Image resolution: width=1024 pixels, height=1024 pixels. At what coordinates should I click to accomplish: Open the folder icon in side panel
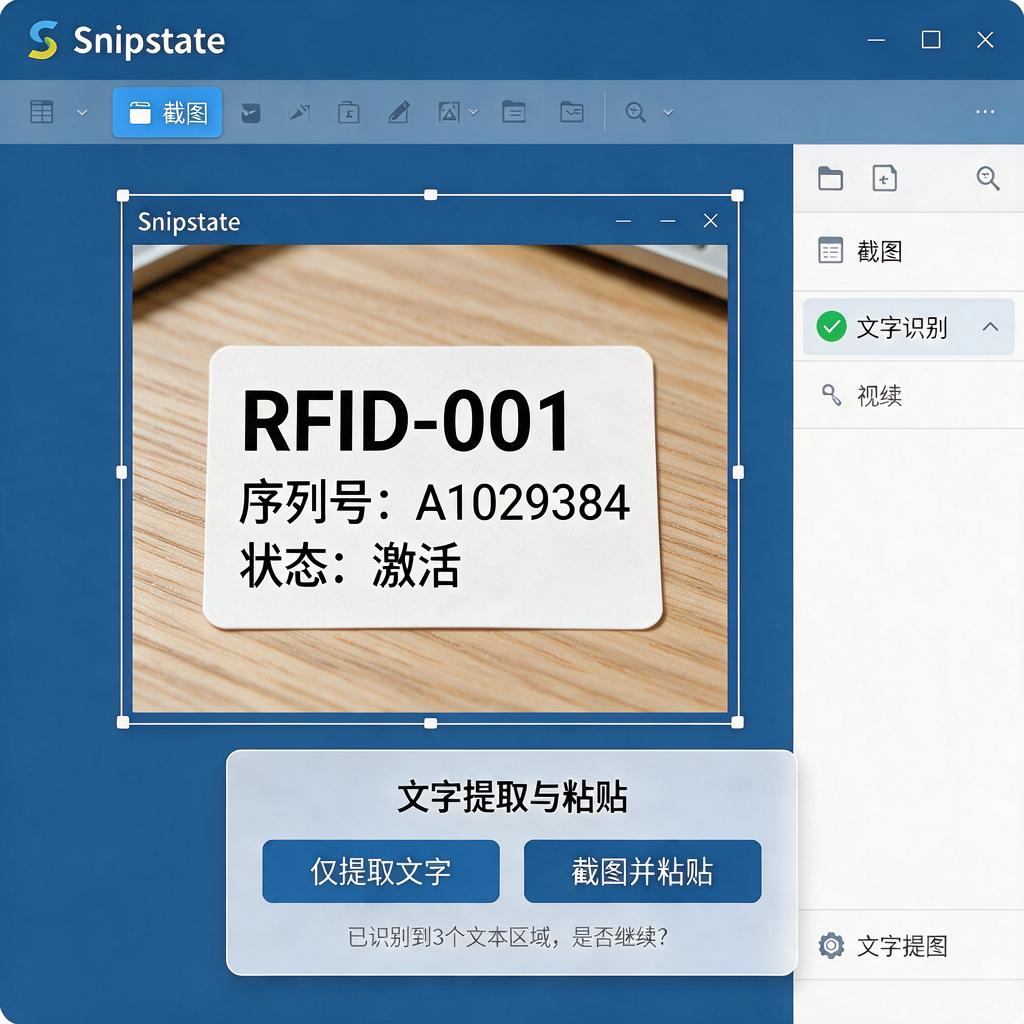tap(830, 178)
